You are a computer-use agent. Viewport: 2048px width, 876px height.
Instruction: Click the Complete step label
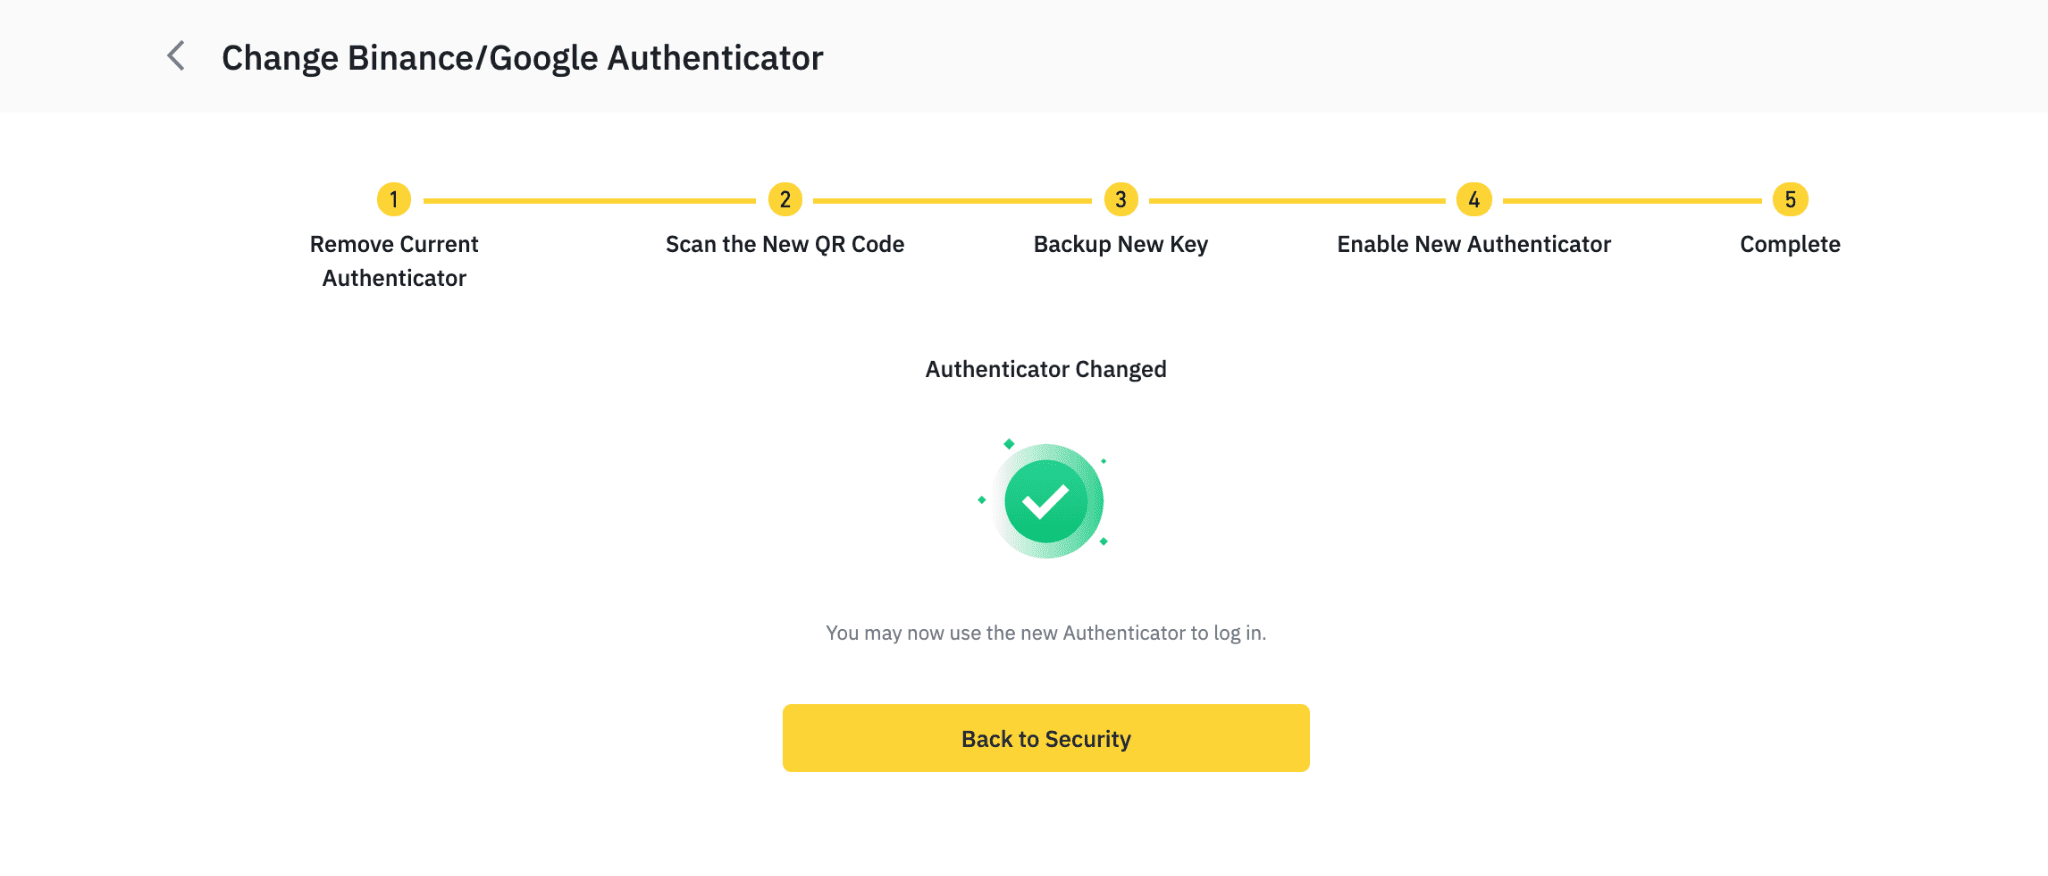click(x=1790, y=244)
